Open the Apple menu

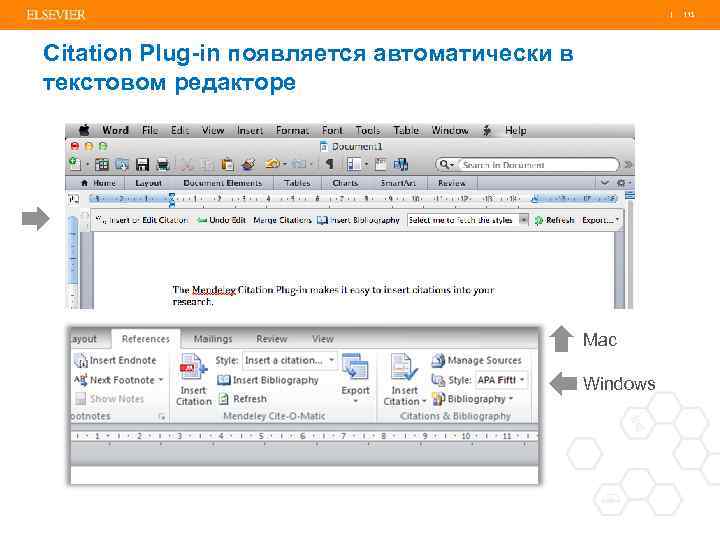click(84, 130)
